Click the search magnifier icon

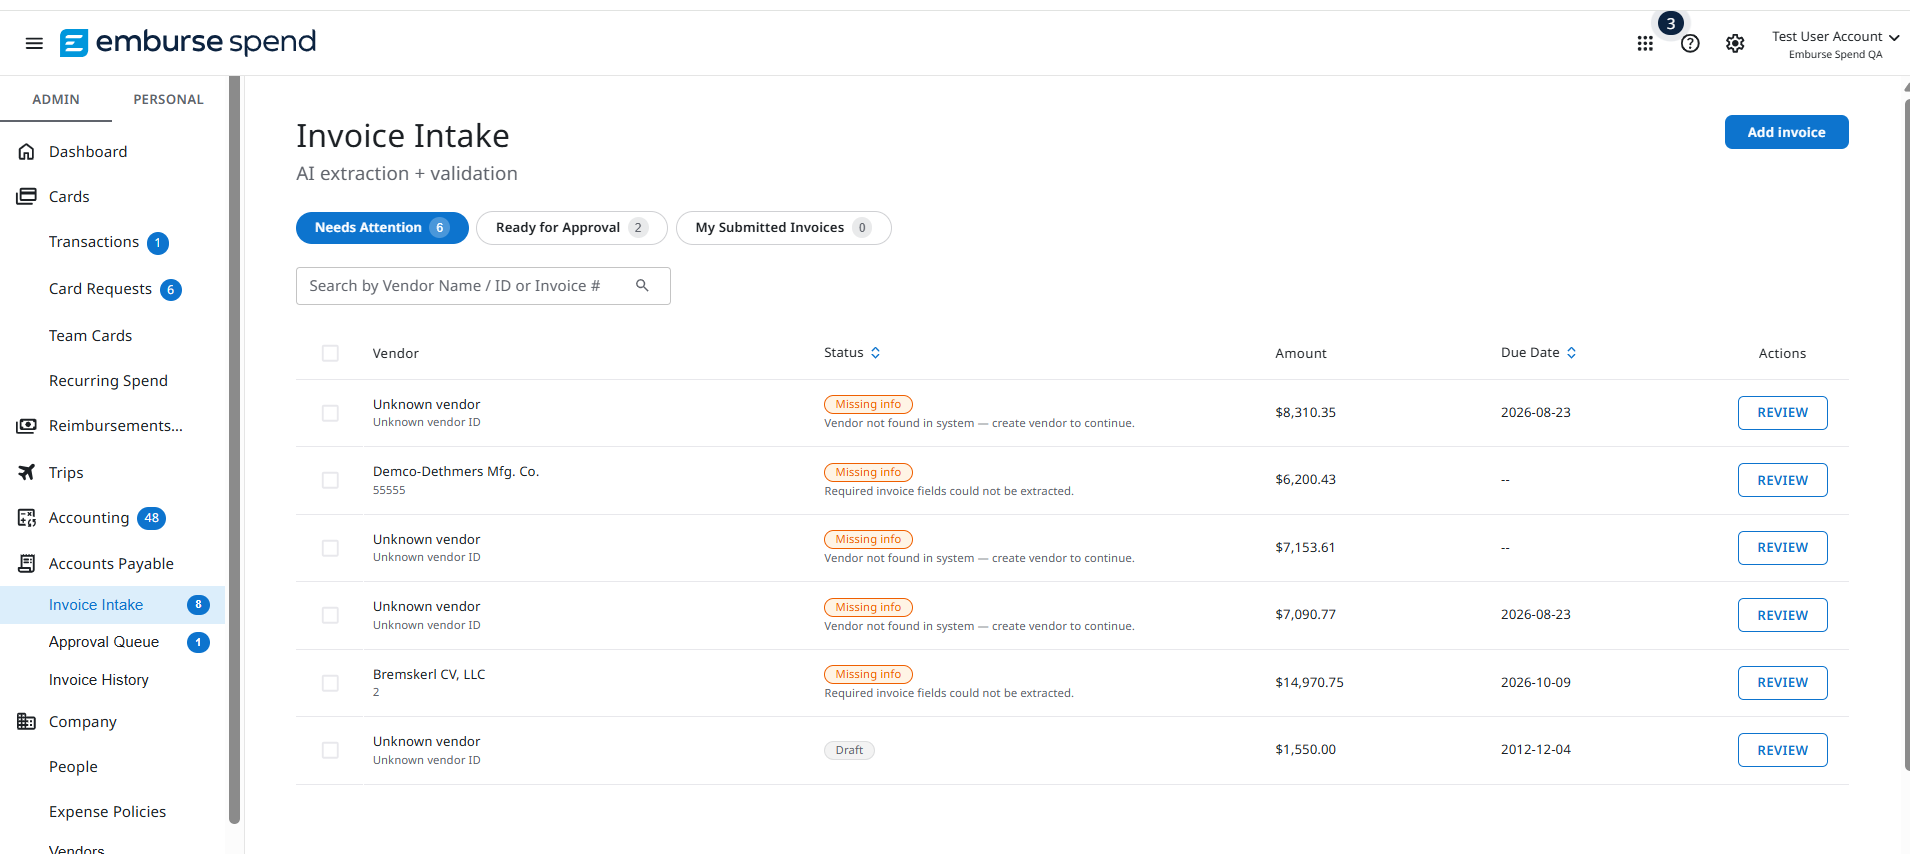click(642, 286)
